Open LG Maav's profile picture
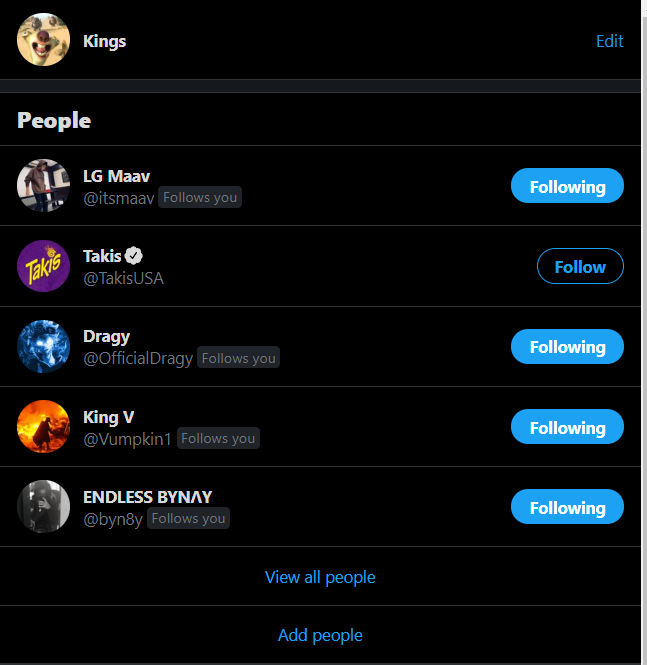 click(43, 186)
